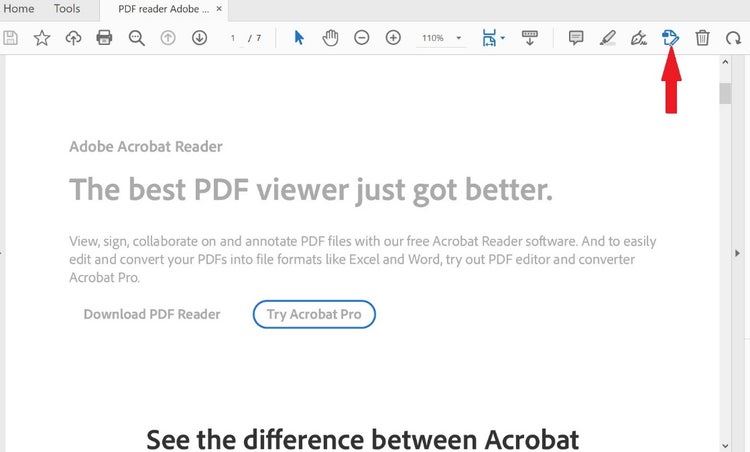The height and width of the screenshot is (452, 750).
Task: Upload the file using the cloud icon
Action: [73, 38]
